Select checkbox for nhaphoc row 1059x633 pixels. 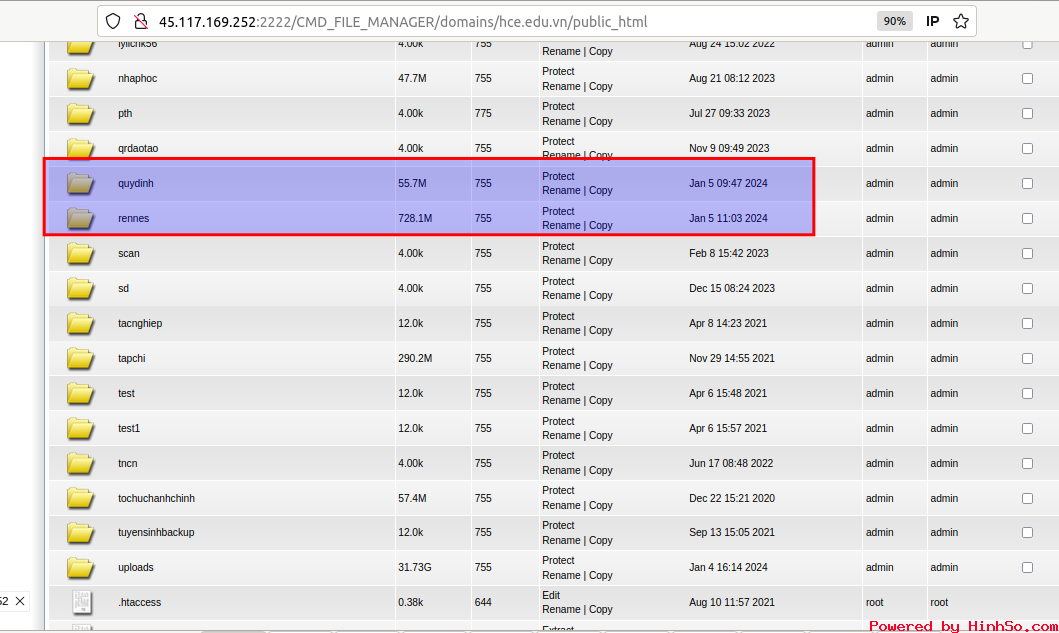tap(1027, 78)
